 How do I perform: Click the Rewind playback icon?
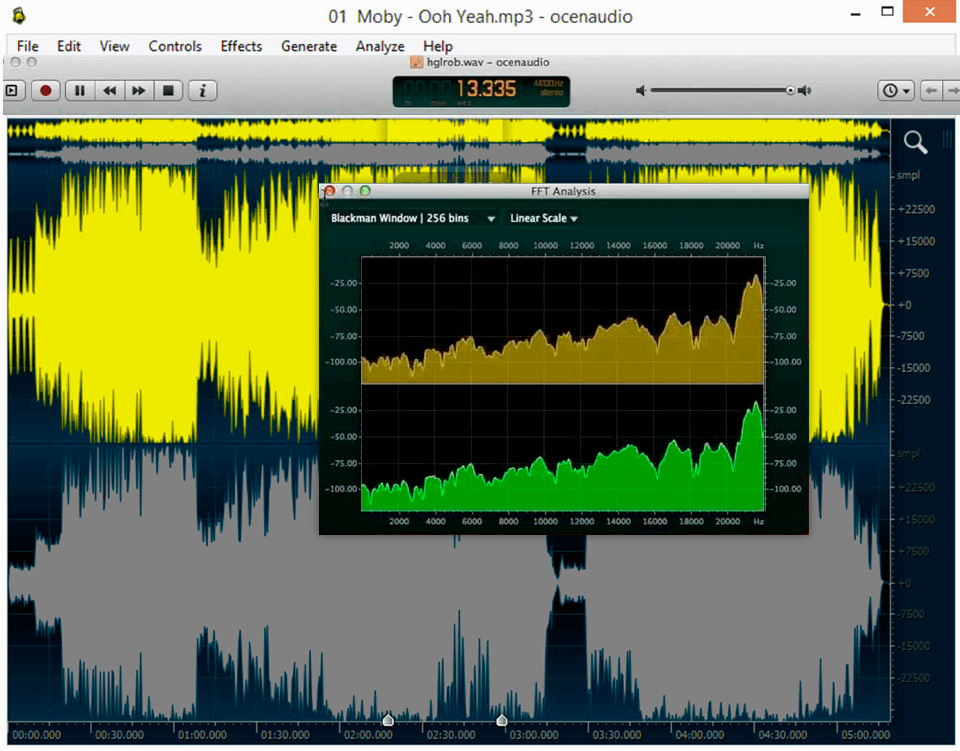click(109, 90)
